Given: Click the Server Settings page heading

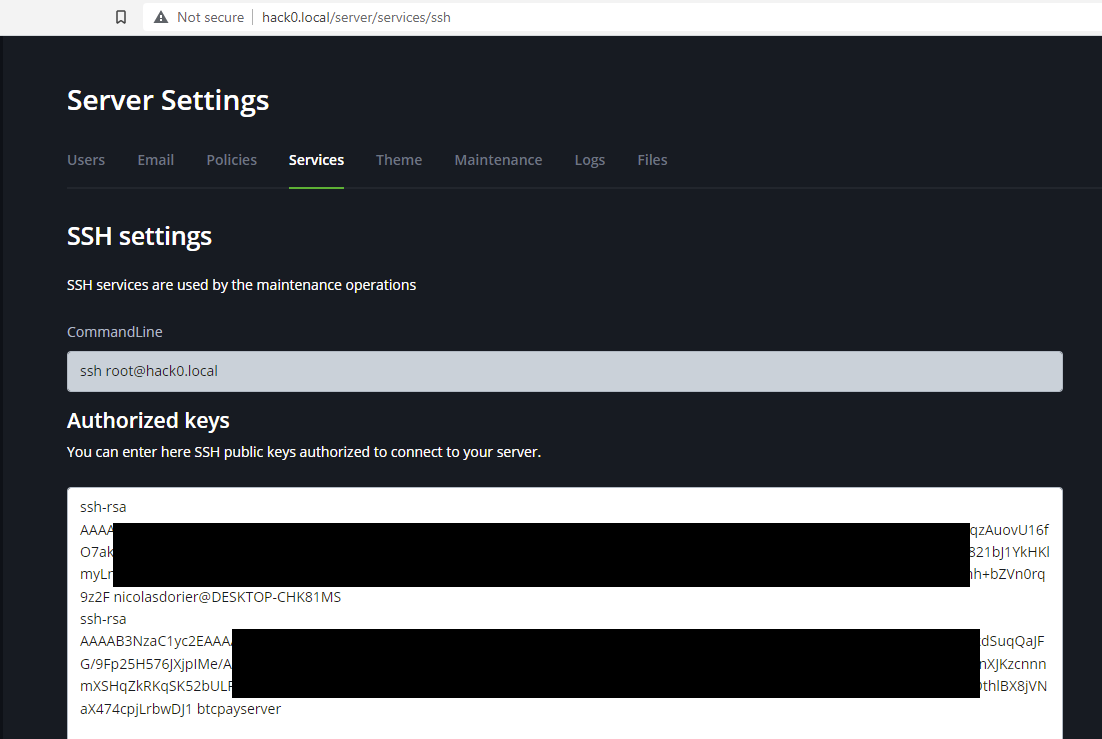Looking at the screenshot, I should [167, 100].
